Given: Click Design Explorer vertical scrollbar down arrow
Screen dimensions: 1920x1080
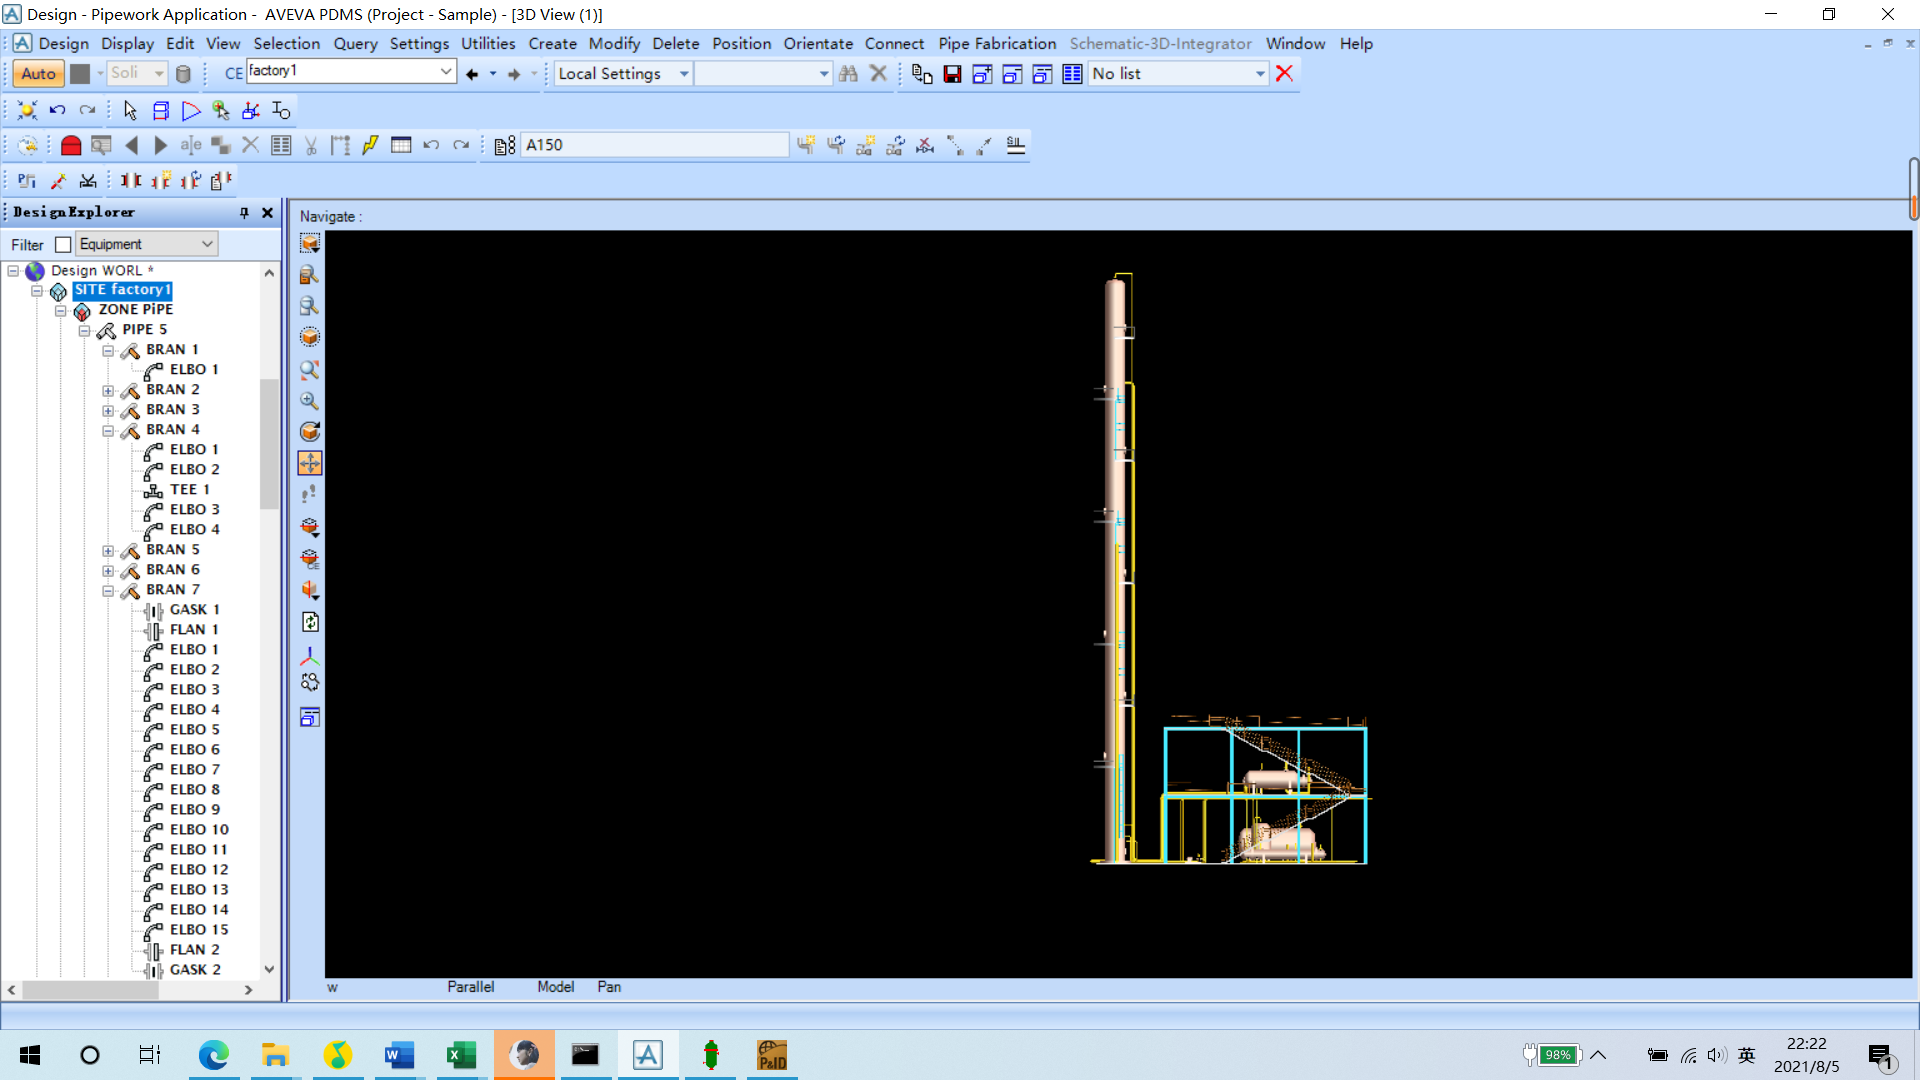Looking at the screenshot, I should [x=269, y=969].
